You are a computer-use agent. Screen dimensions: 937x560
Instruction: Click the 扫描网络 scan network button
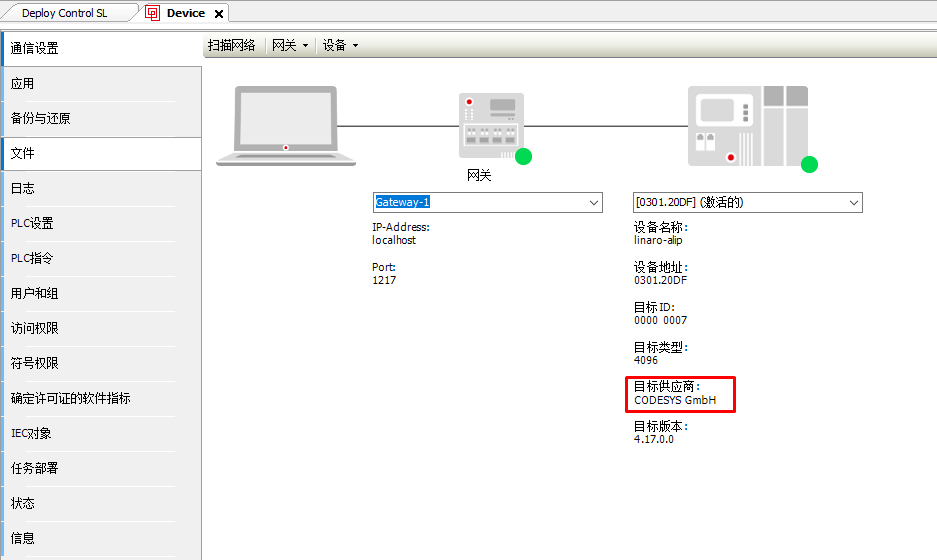point(231,45)
